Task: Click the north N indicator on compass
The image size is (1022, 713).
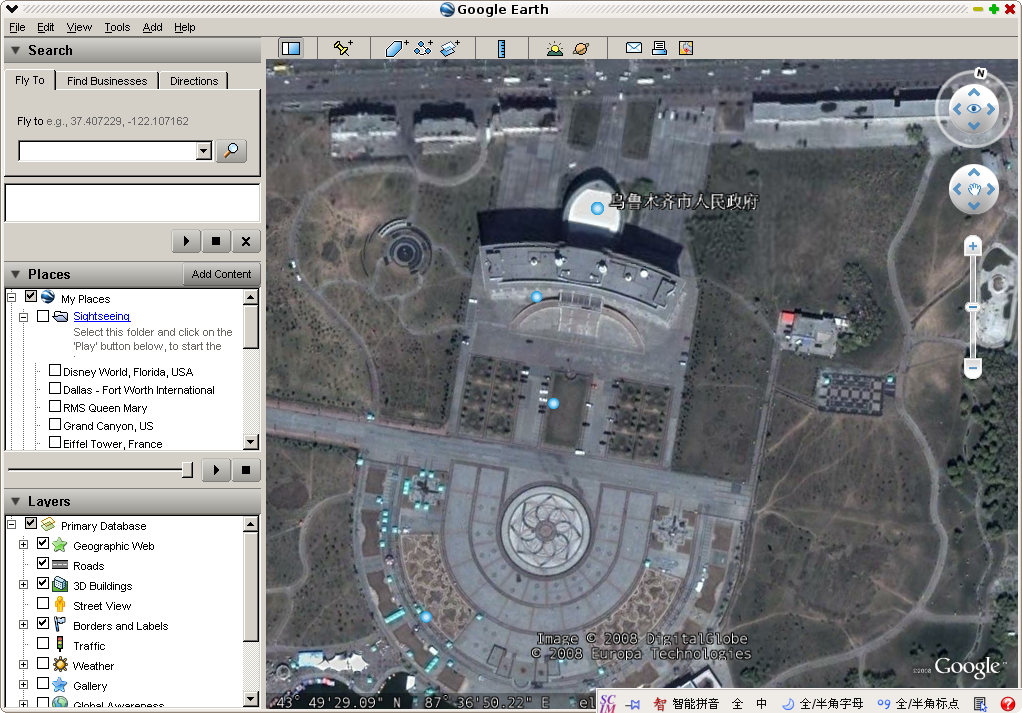Action: pyautogui.click(x=980, y=73)
